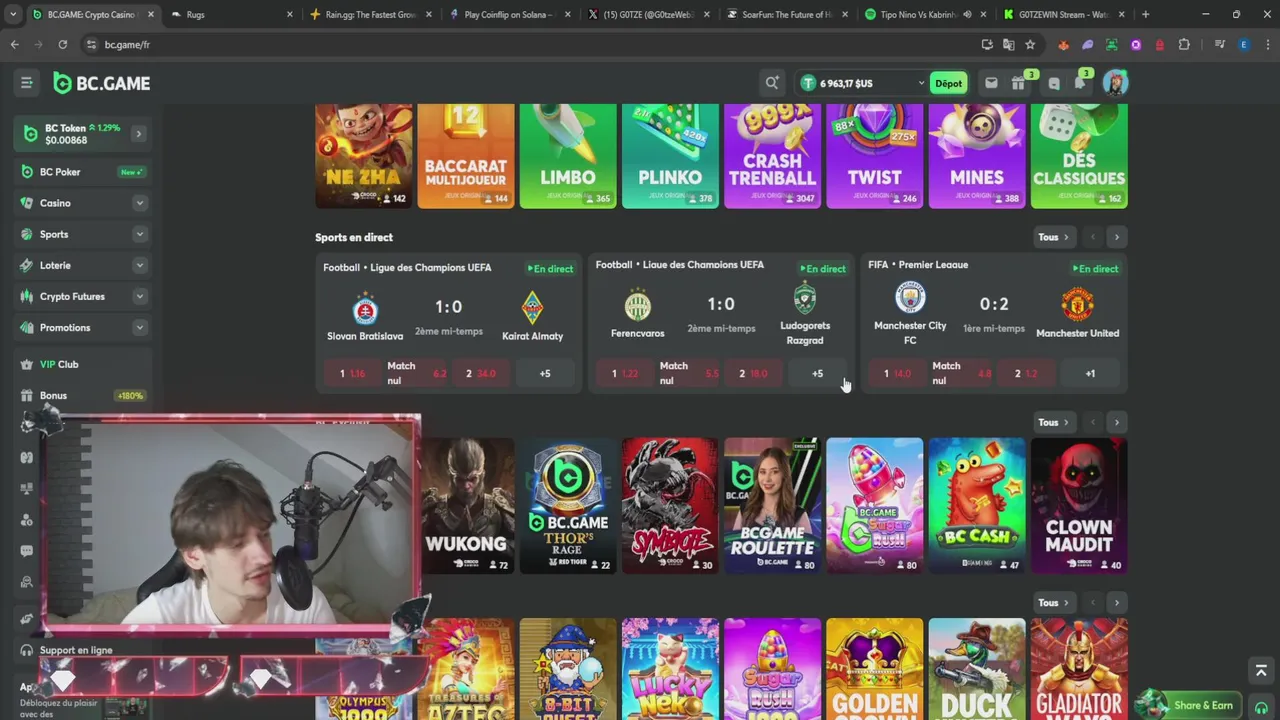
Task: Click the green Dépôt button
Action: [948, 83]
